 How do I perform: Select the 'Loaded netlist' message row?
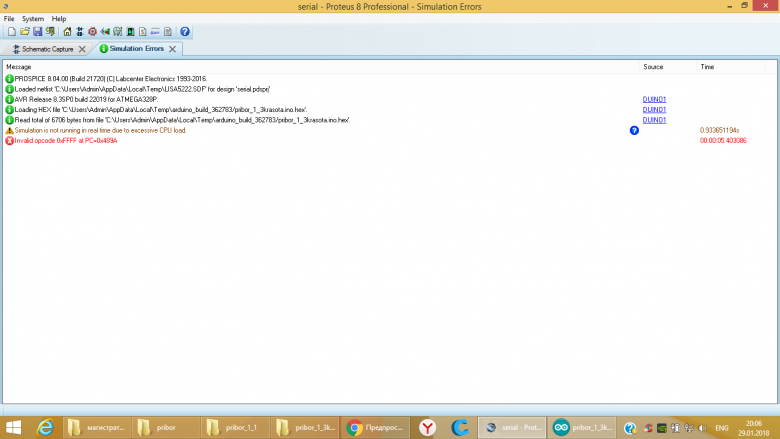coord(390,89)
